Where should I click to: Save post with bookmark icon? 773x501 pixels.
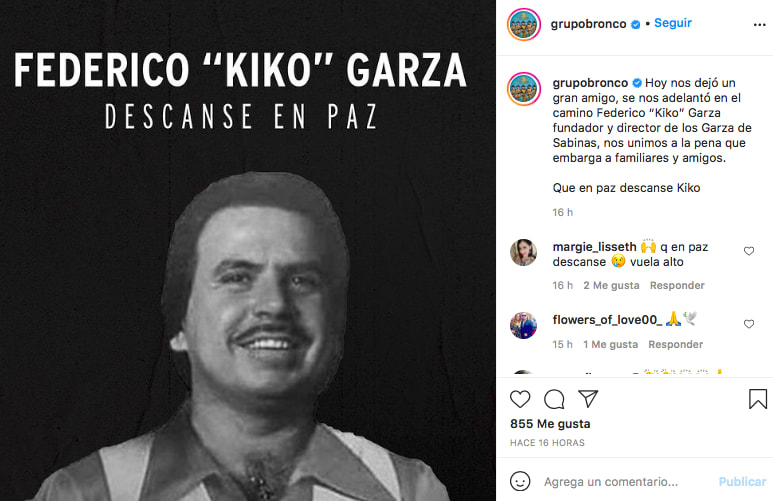(x=758, y=399)
